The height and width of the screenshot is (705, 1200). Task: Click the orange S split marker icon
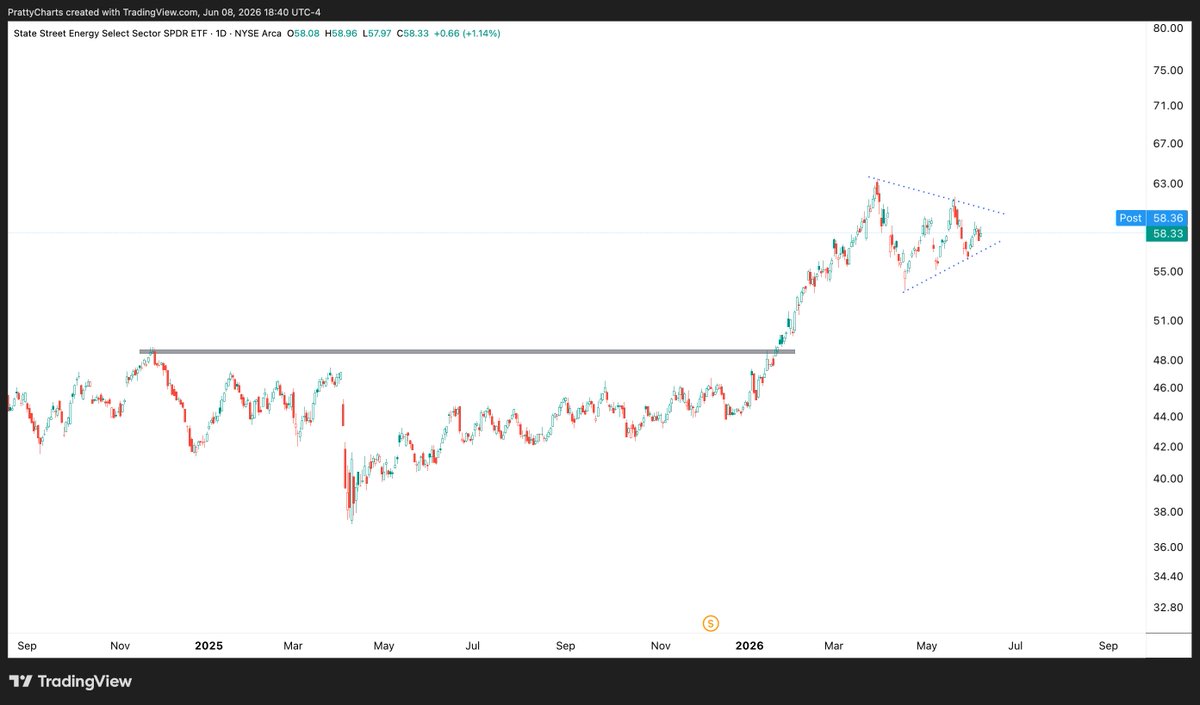(x=710, y=623)
